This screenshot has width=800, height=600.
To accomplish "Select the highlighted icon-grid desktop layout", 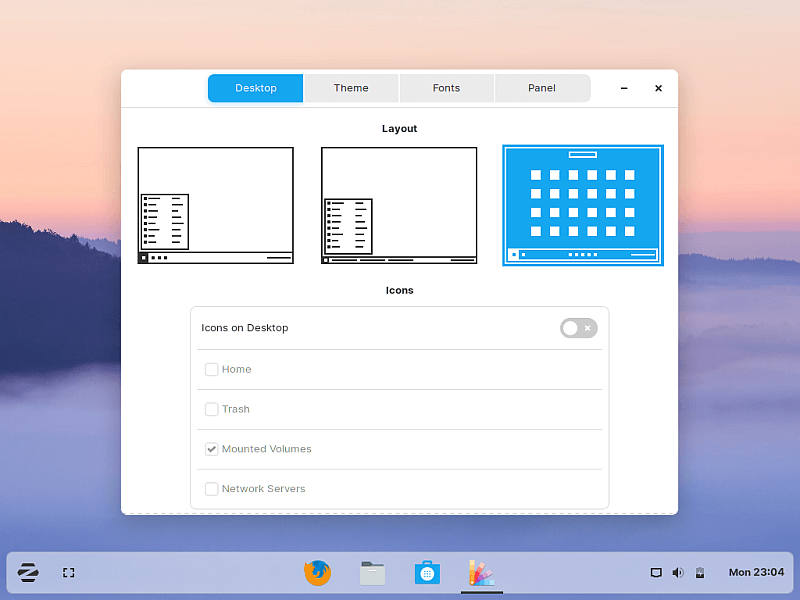I will 583,205.
